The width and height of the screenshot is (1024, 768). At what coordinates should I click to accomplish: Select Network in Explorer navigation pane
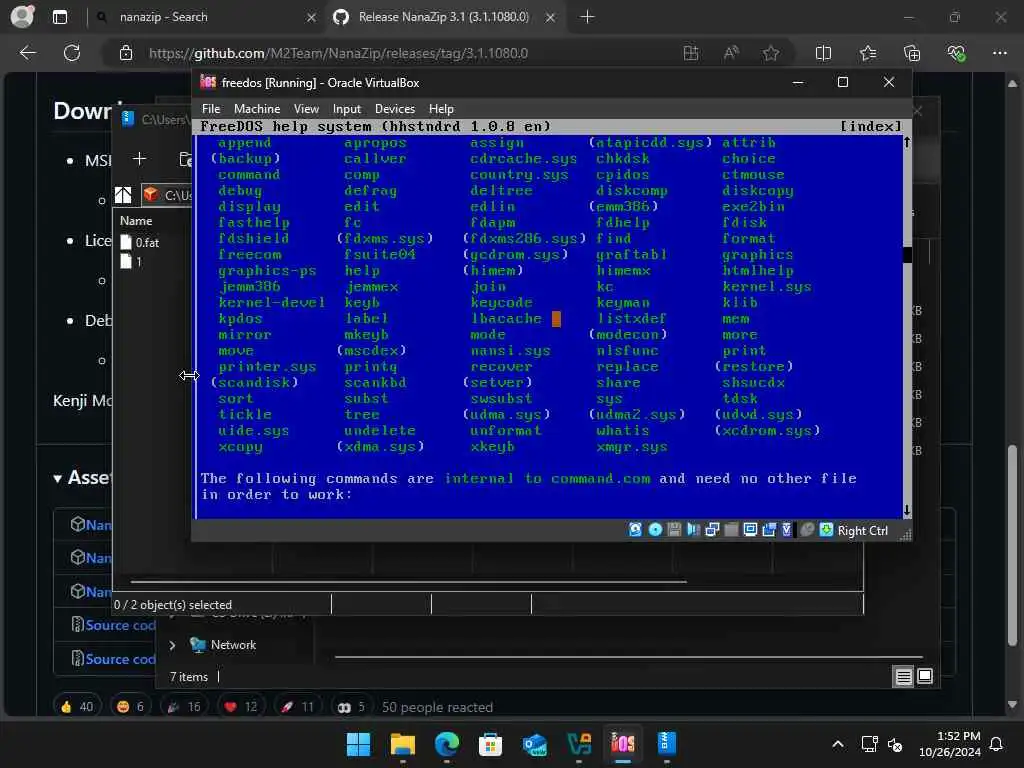pos(233,645)
